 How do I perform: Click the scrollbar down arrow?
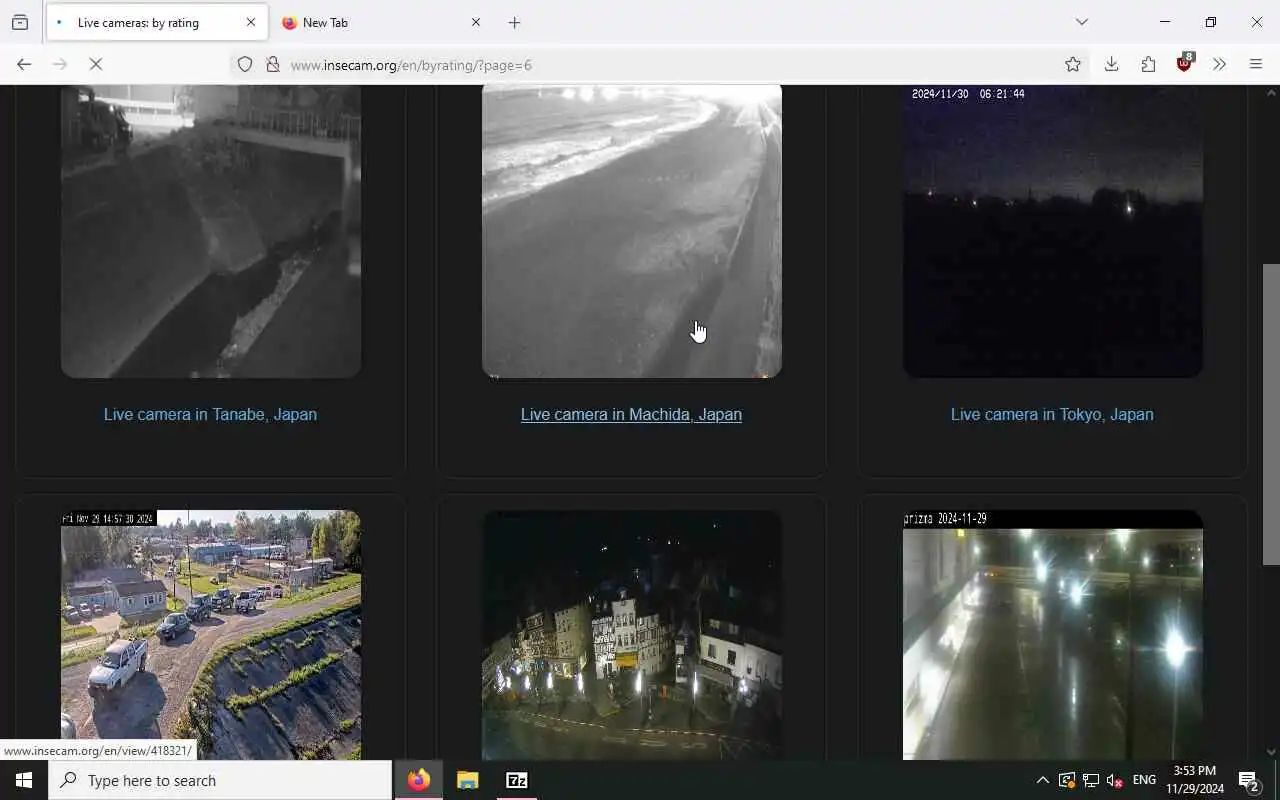tap(1271, 752)
